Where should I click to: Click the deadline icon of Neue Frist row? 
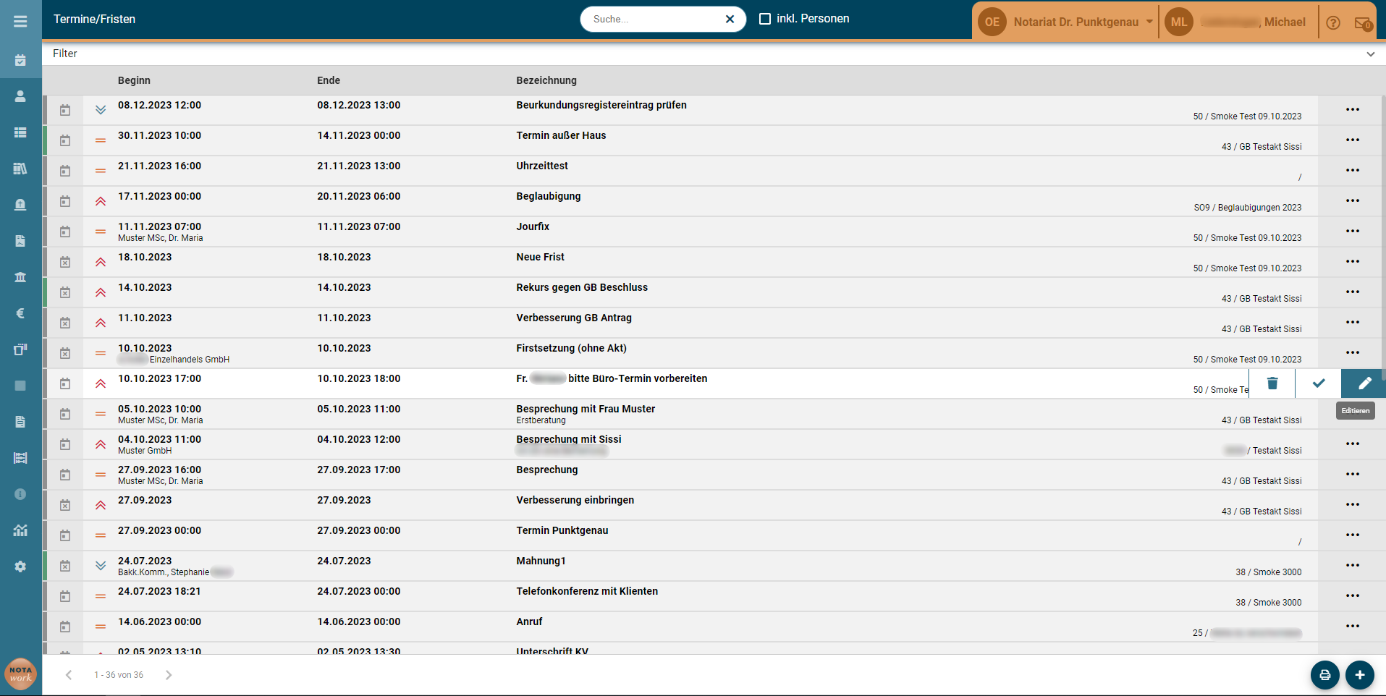click(x=65, y=262)
